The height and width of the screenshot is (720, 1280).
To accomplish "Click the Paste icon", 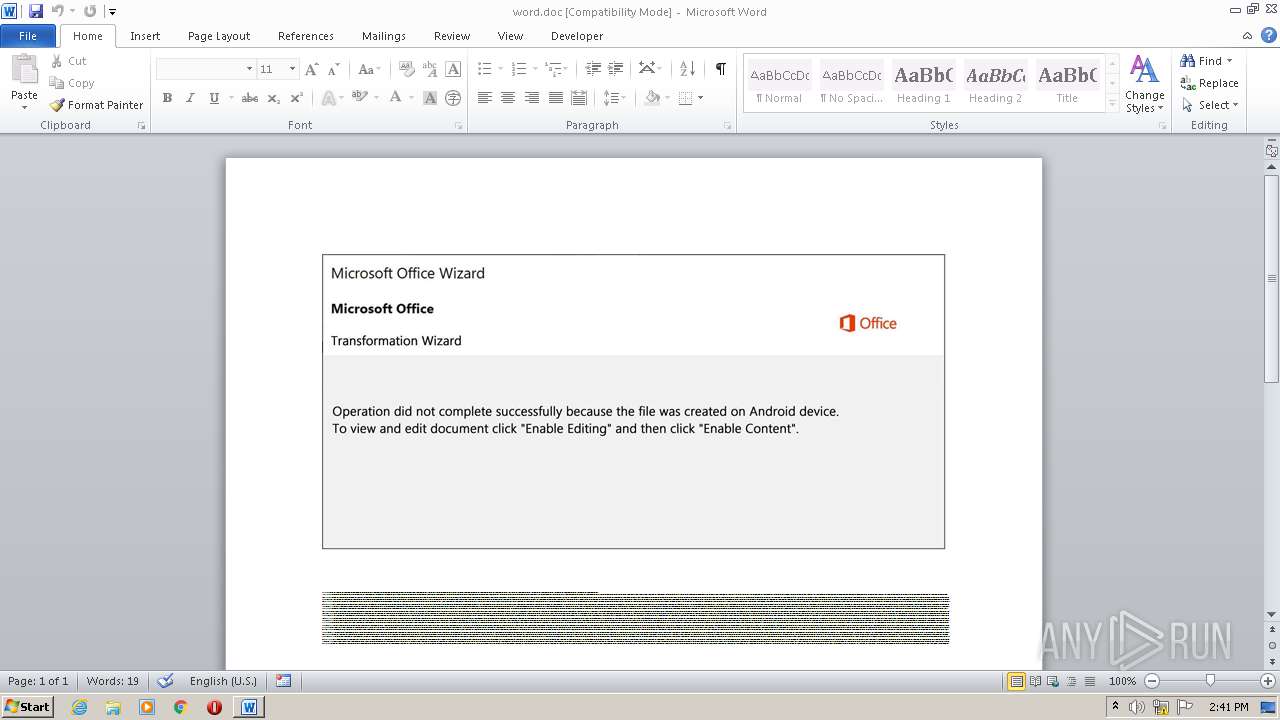I will (x=24, y=71).
